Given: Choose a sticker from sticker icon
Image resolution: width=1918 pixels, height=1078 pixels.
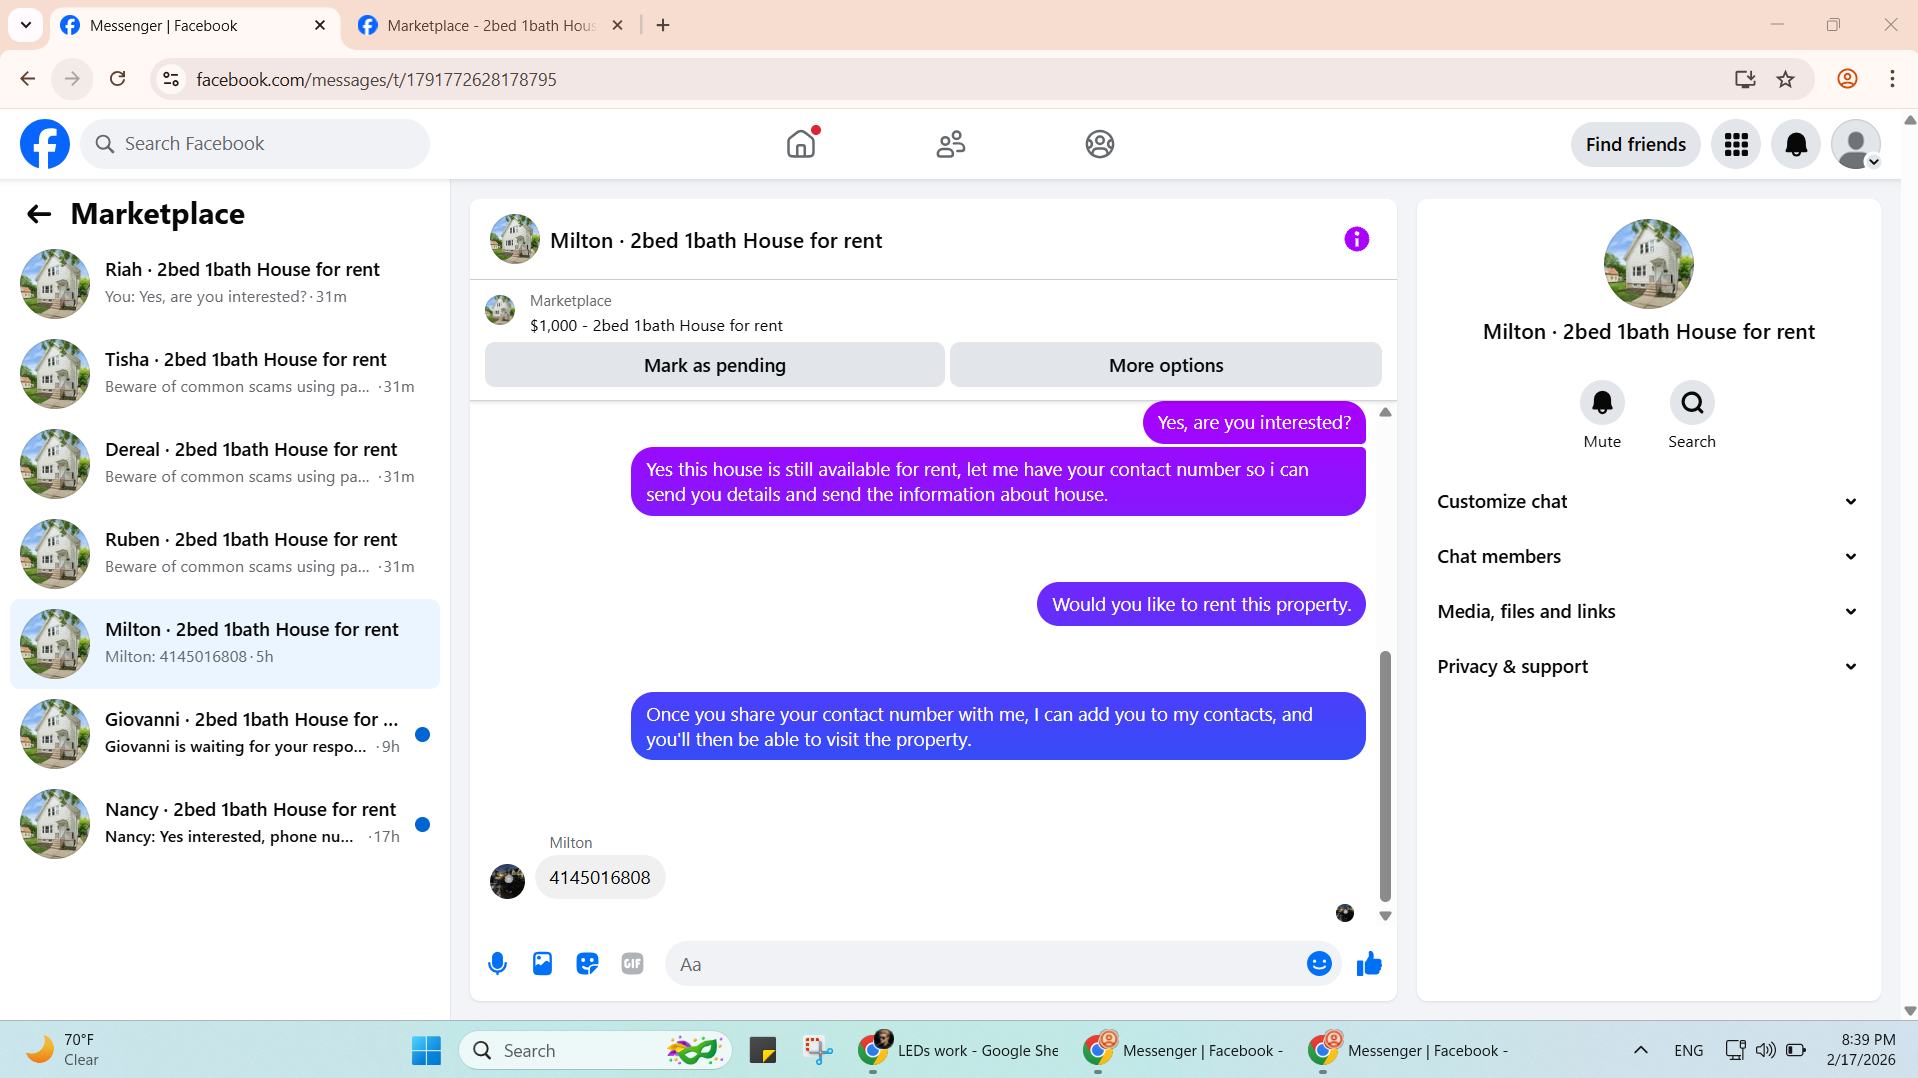Looking at the screenshot, I should pyautogui.click(x=587, y=964).
